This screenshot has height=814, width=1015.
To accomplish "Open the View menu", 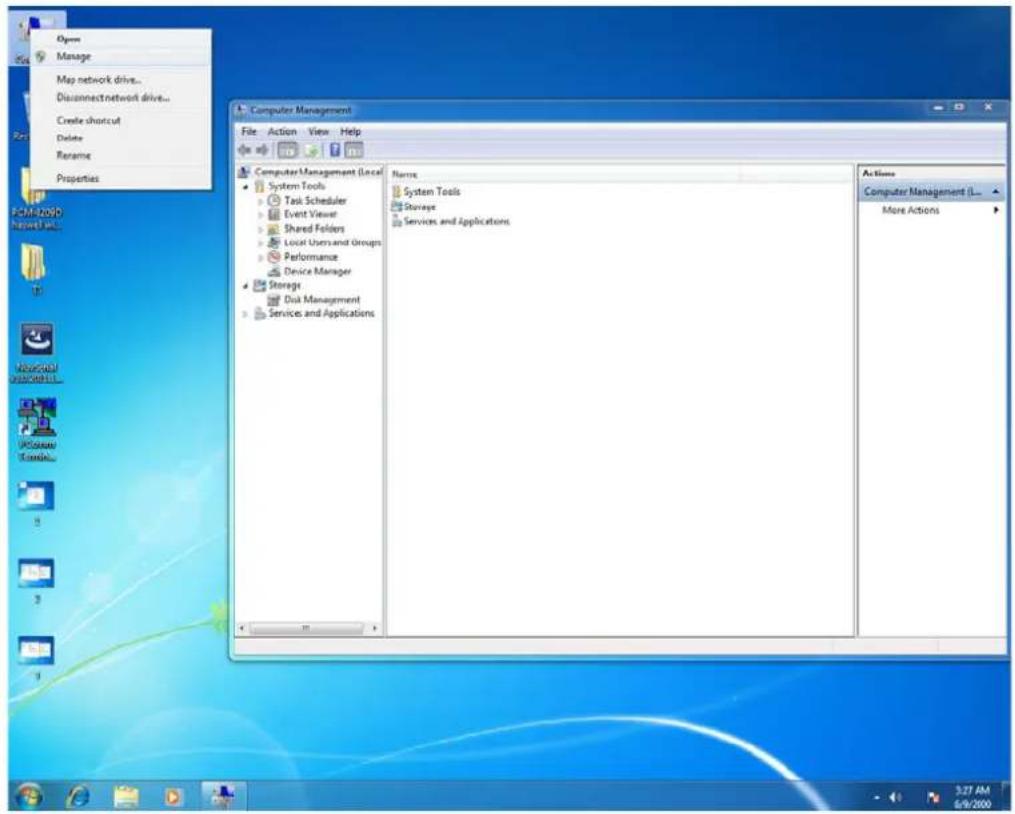I will [x=318, y=131].
